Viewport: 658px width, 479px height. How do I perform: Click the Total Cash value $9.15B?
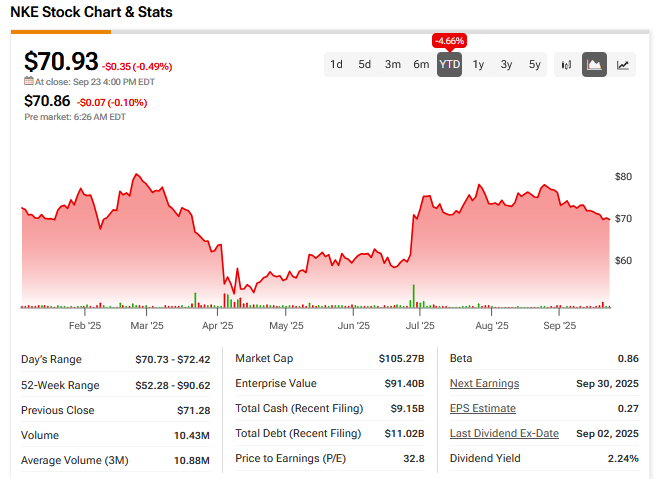click(407, 408)
